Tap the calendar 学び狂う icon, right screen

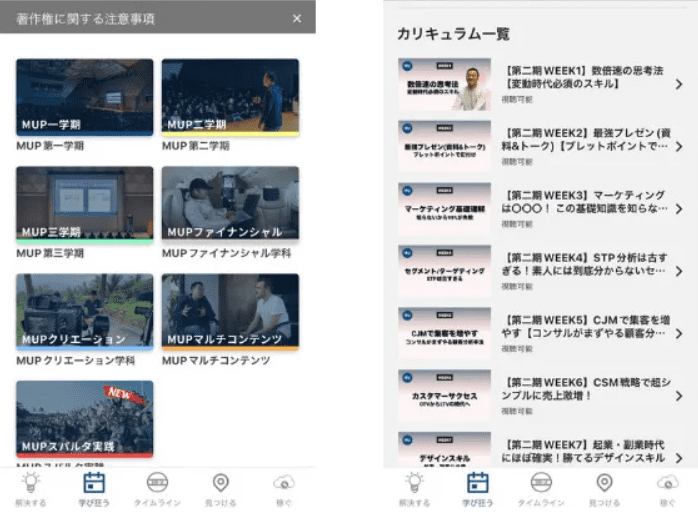coord(478,483)
